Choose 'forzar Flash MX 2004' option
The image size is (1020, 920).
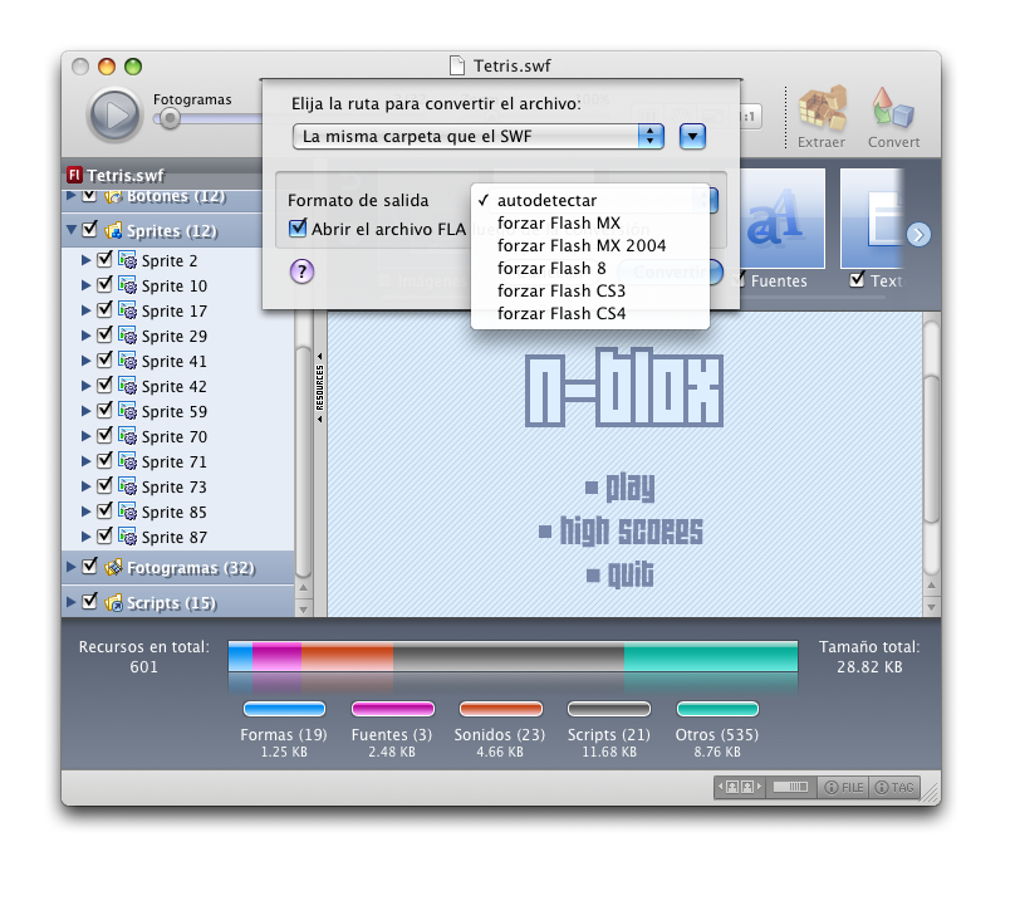point(590,246)
